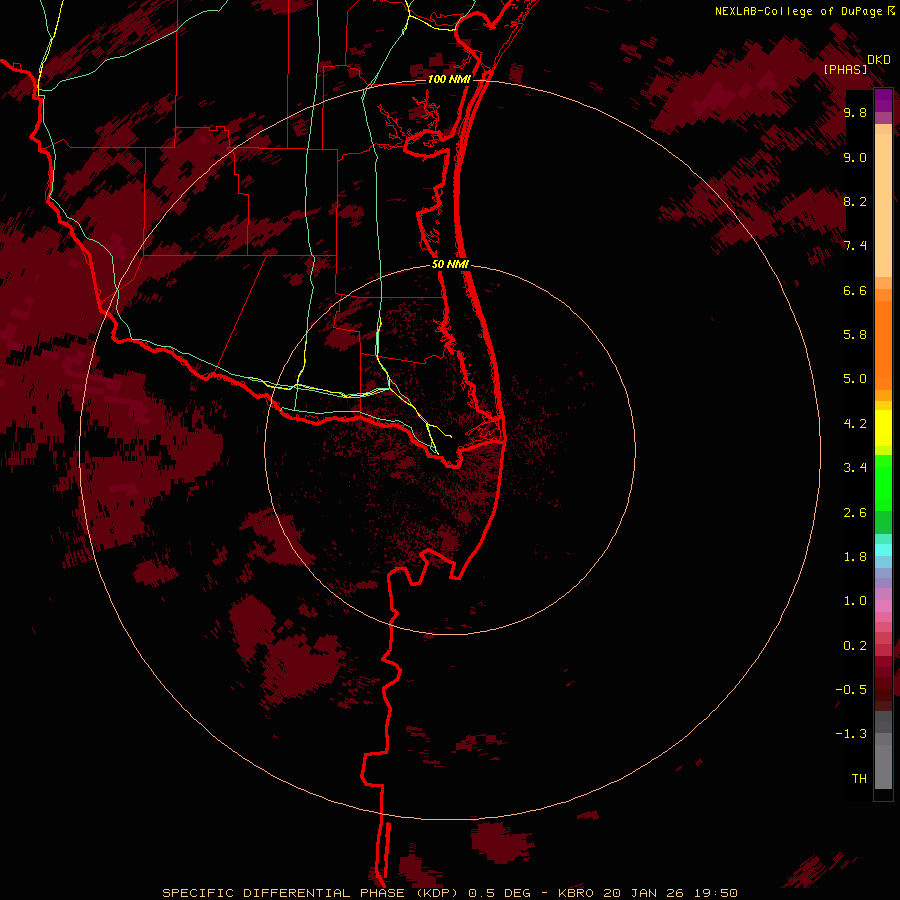Select the 5.0 legend value
The image size is (900, 900).
pyautogui.click(x=855, y=379)
